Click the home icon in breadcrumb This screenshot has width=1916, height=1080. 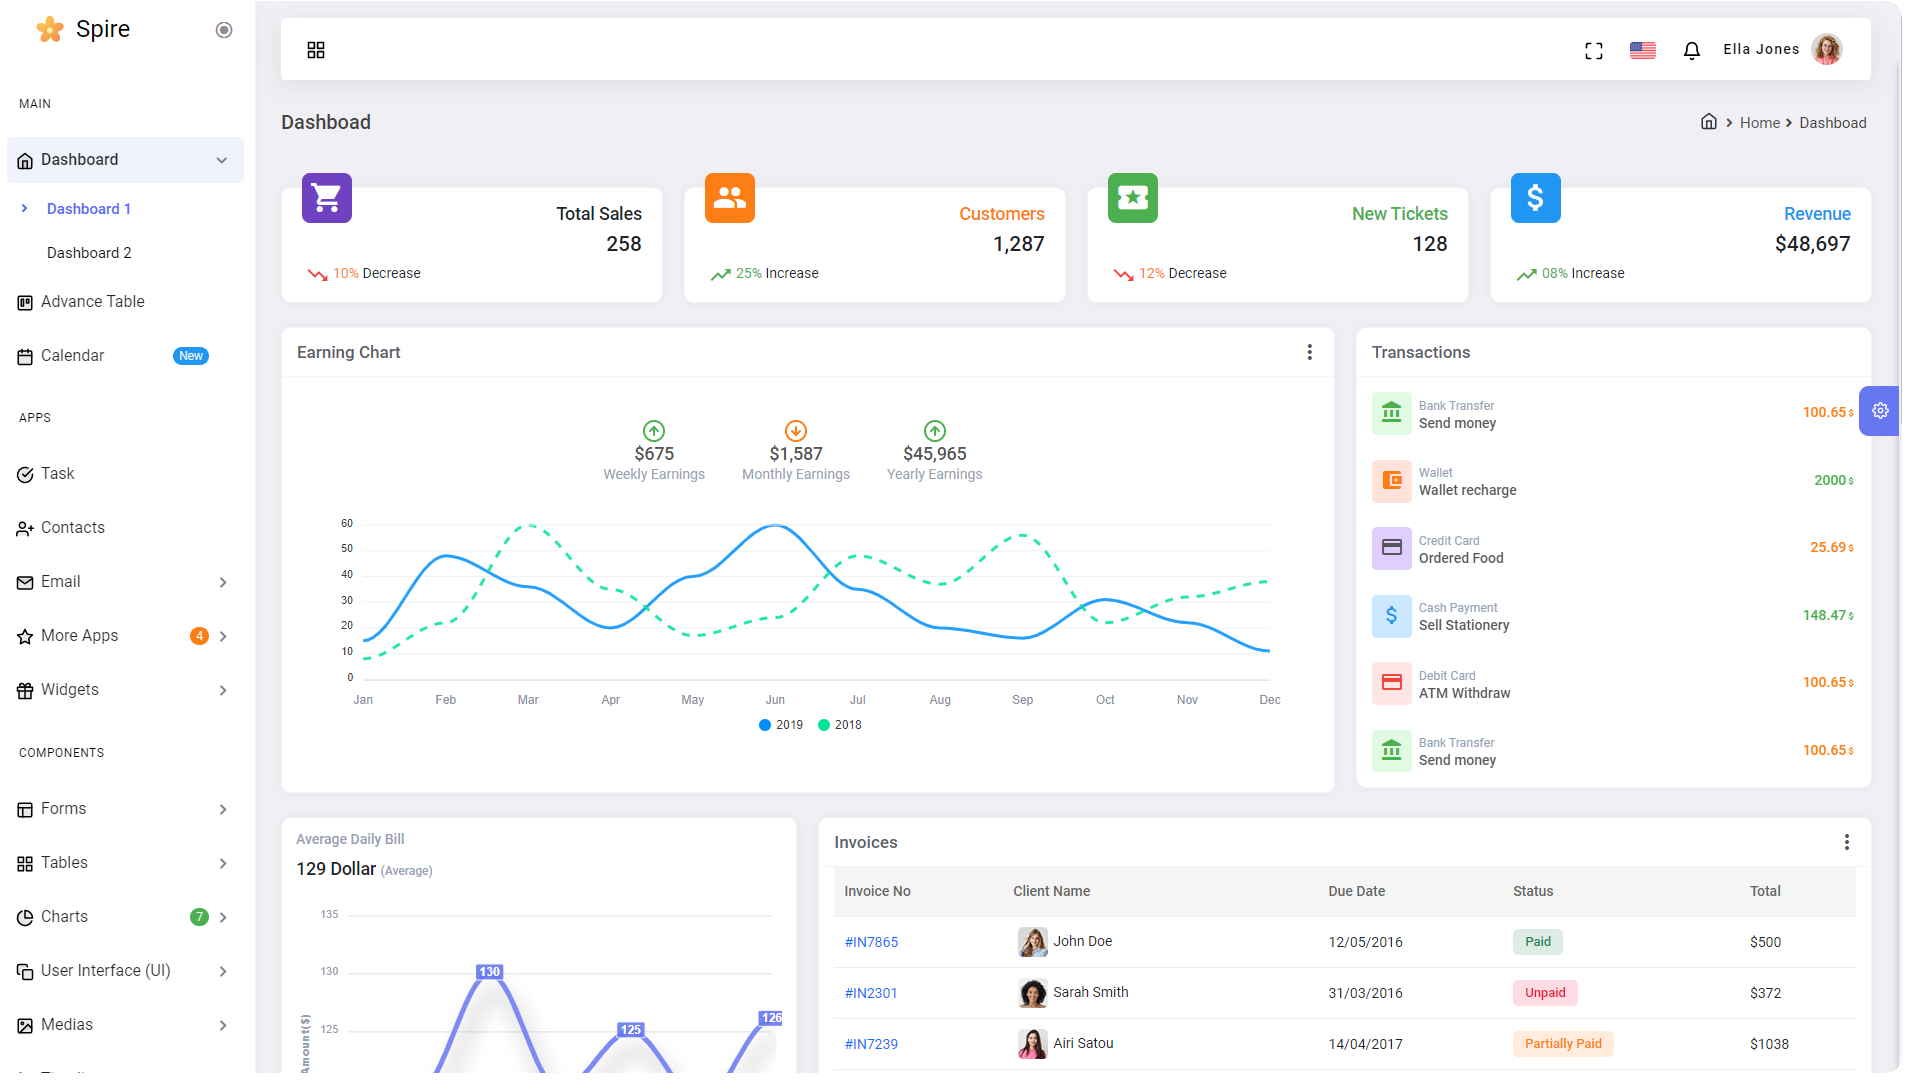1709,122
